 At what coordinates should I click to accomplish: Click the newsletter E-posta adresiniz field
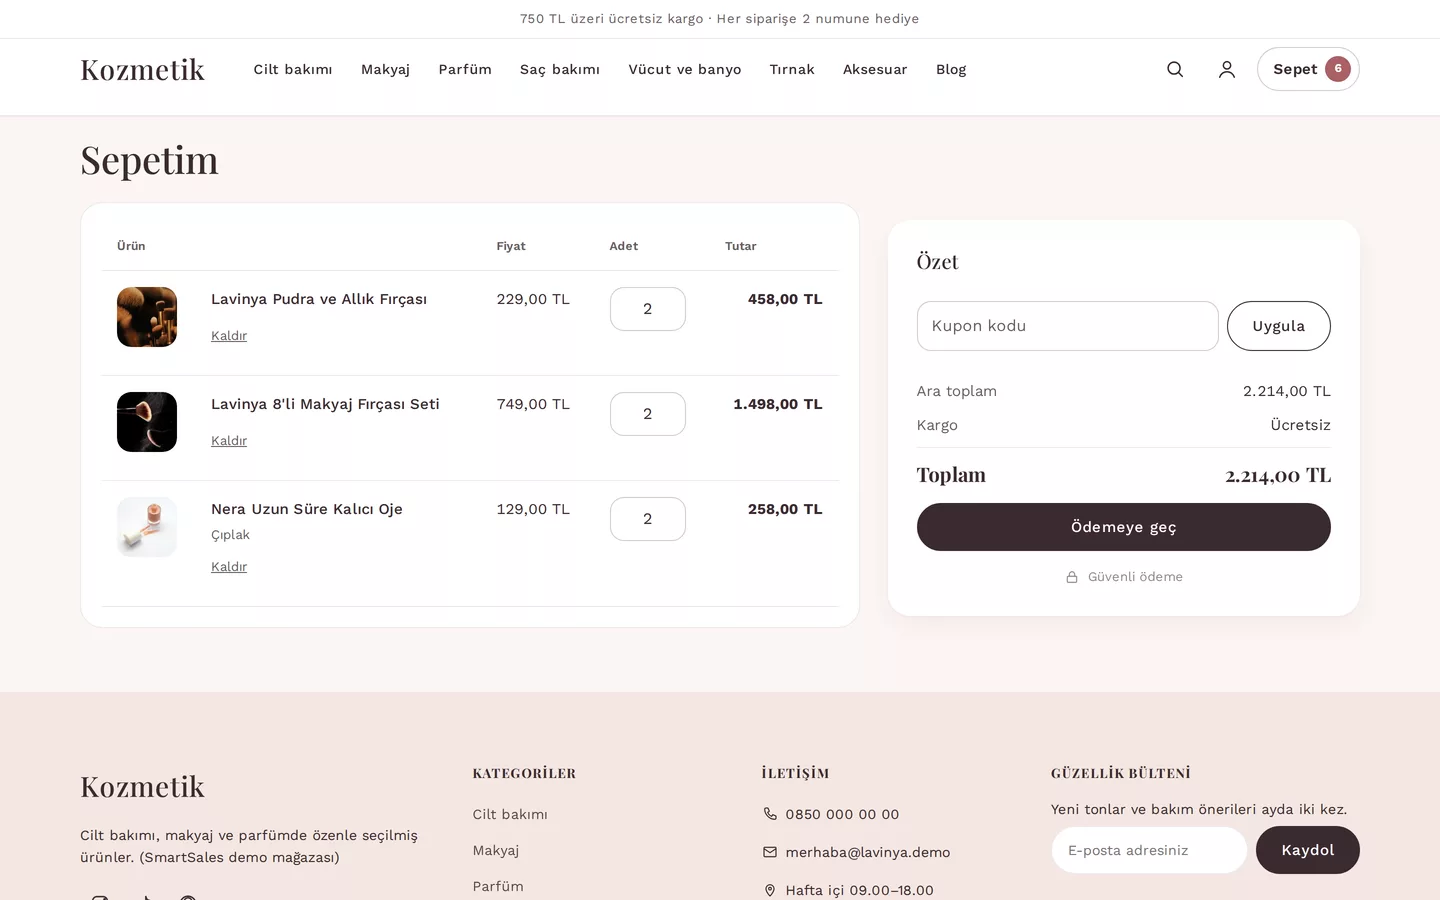[1149, 850]
